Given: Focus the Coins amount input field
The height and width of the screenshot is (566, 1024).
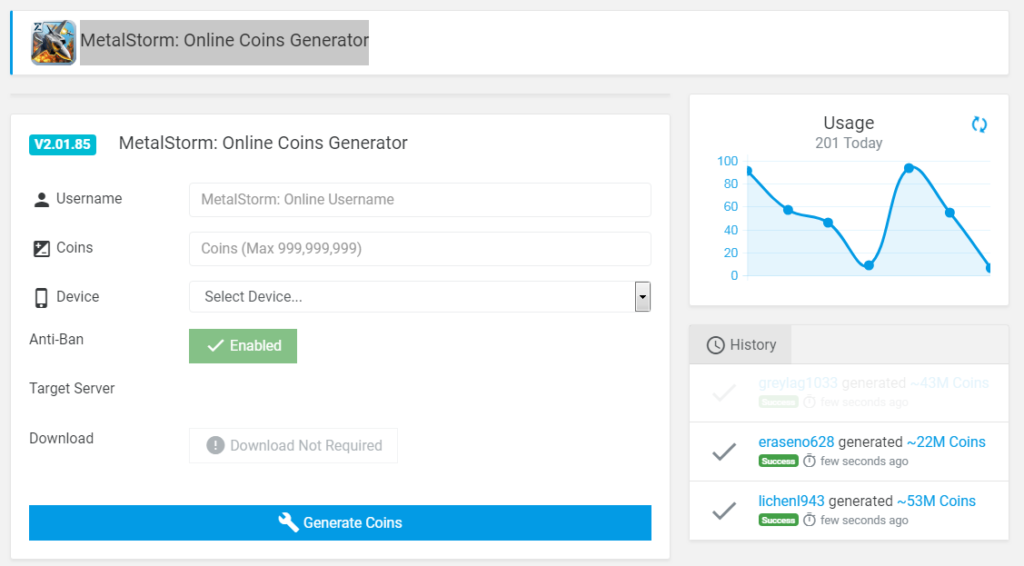Looking at the screenshot, I should point(419,249).
